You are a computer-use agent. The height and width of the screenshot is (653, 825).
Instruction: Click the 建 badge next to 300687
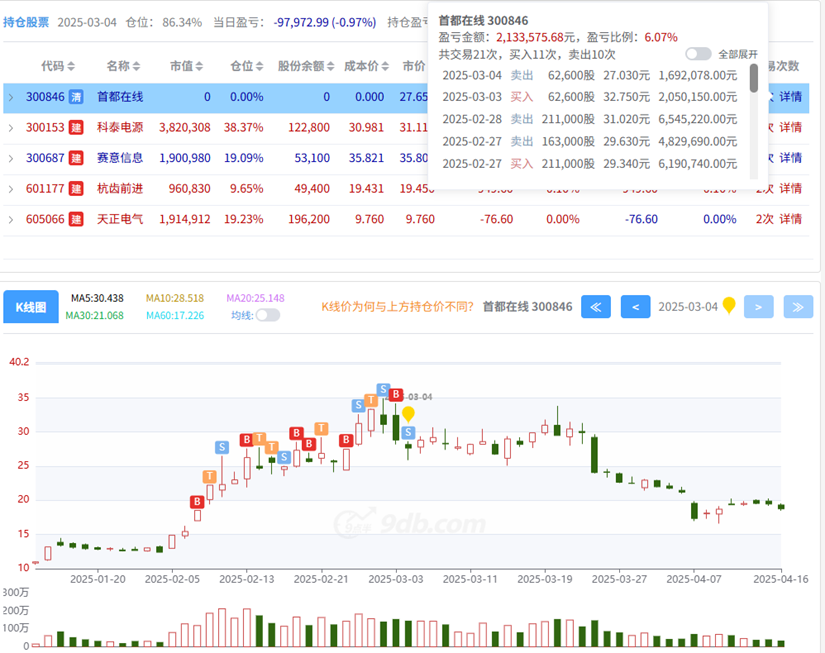point(76,158)
